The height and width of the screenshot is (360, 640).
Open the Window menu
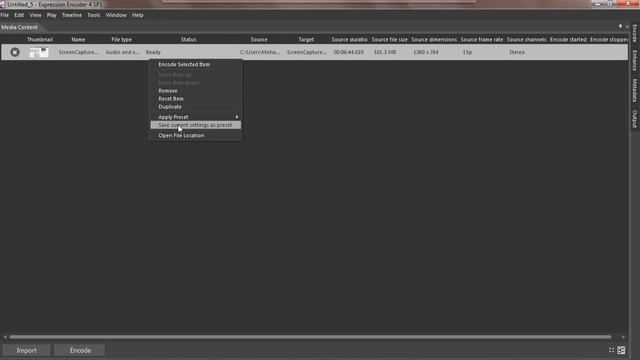pyautogui.click(x=116, y=15)
